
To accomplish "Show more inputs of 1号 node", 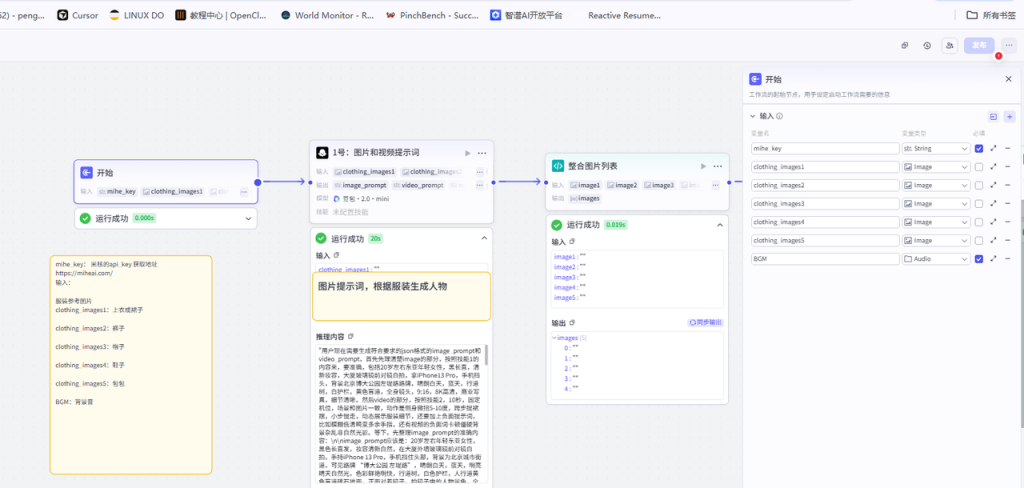I will 480,172.
